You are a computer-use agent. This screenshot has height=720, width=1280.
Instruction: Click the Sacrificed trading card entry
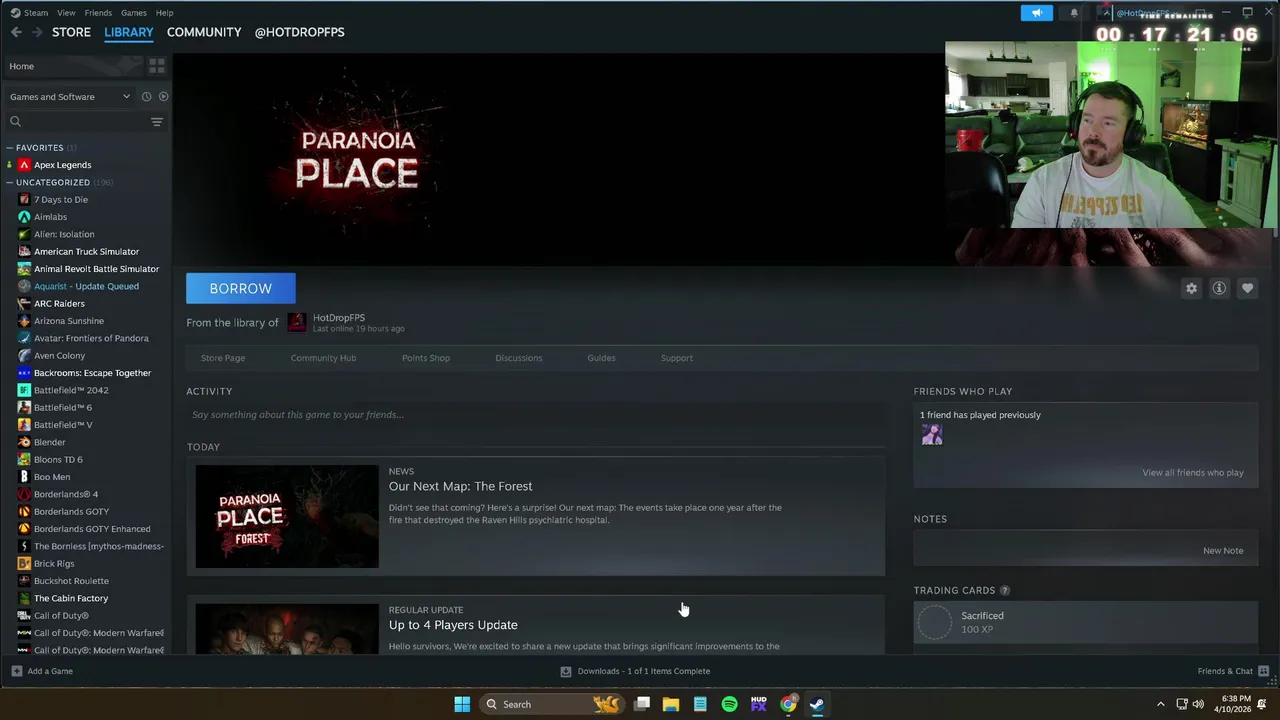[1085, 622]
